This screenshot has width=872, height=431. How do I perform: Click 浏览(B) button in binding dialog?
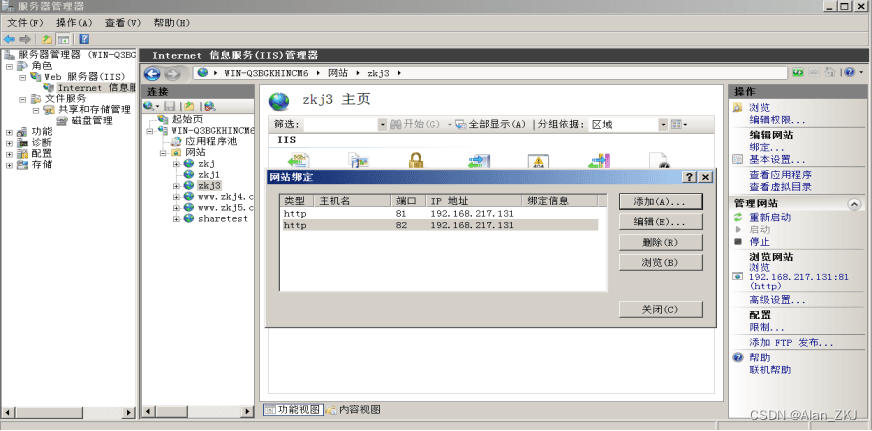[x=661, y=262]
